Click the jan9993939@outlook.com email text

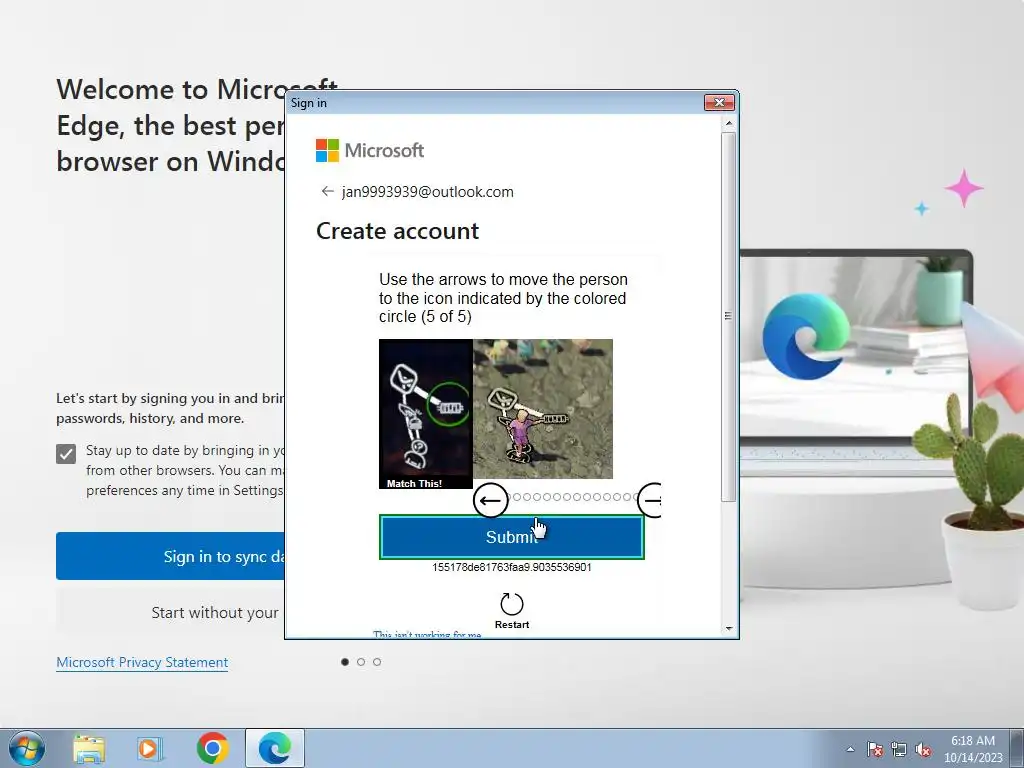tap(428, 192)
